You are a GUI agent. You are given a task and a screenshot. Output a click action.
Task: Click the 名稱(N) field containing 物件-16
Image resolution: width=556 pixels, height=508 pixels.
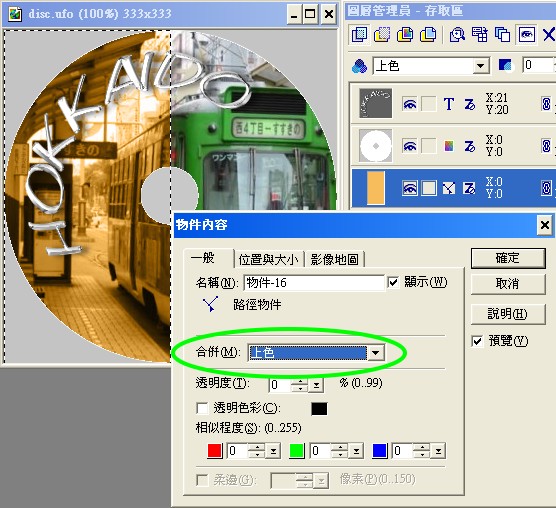coord(314,283)
